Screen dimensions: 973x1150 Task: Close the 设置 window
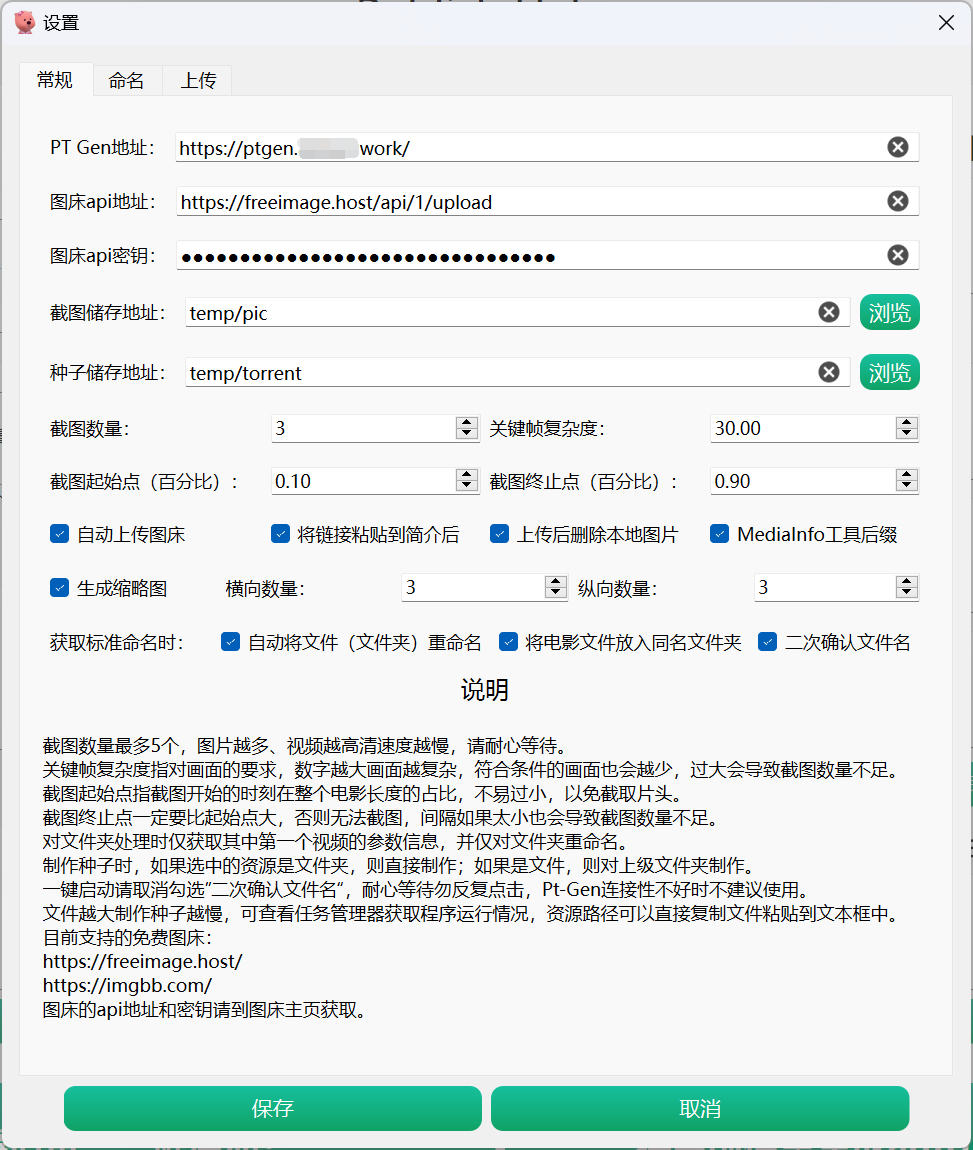(x=946, y=23)
